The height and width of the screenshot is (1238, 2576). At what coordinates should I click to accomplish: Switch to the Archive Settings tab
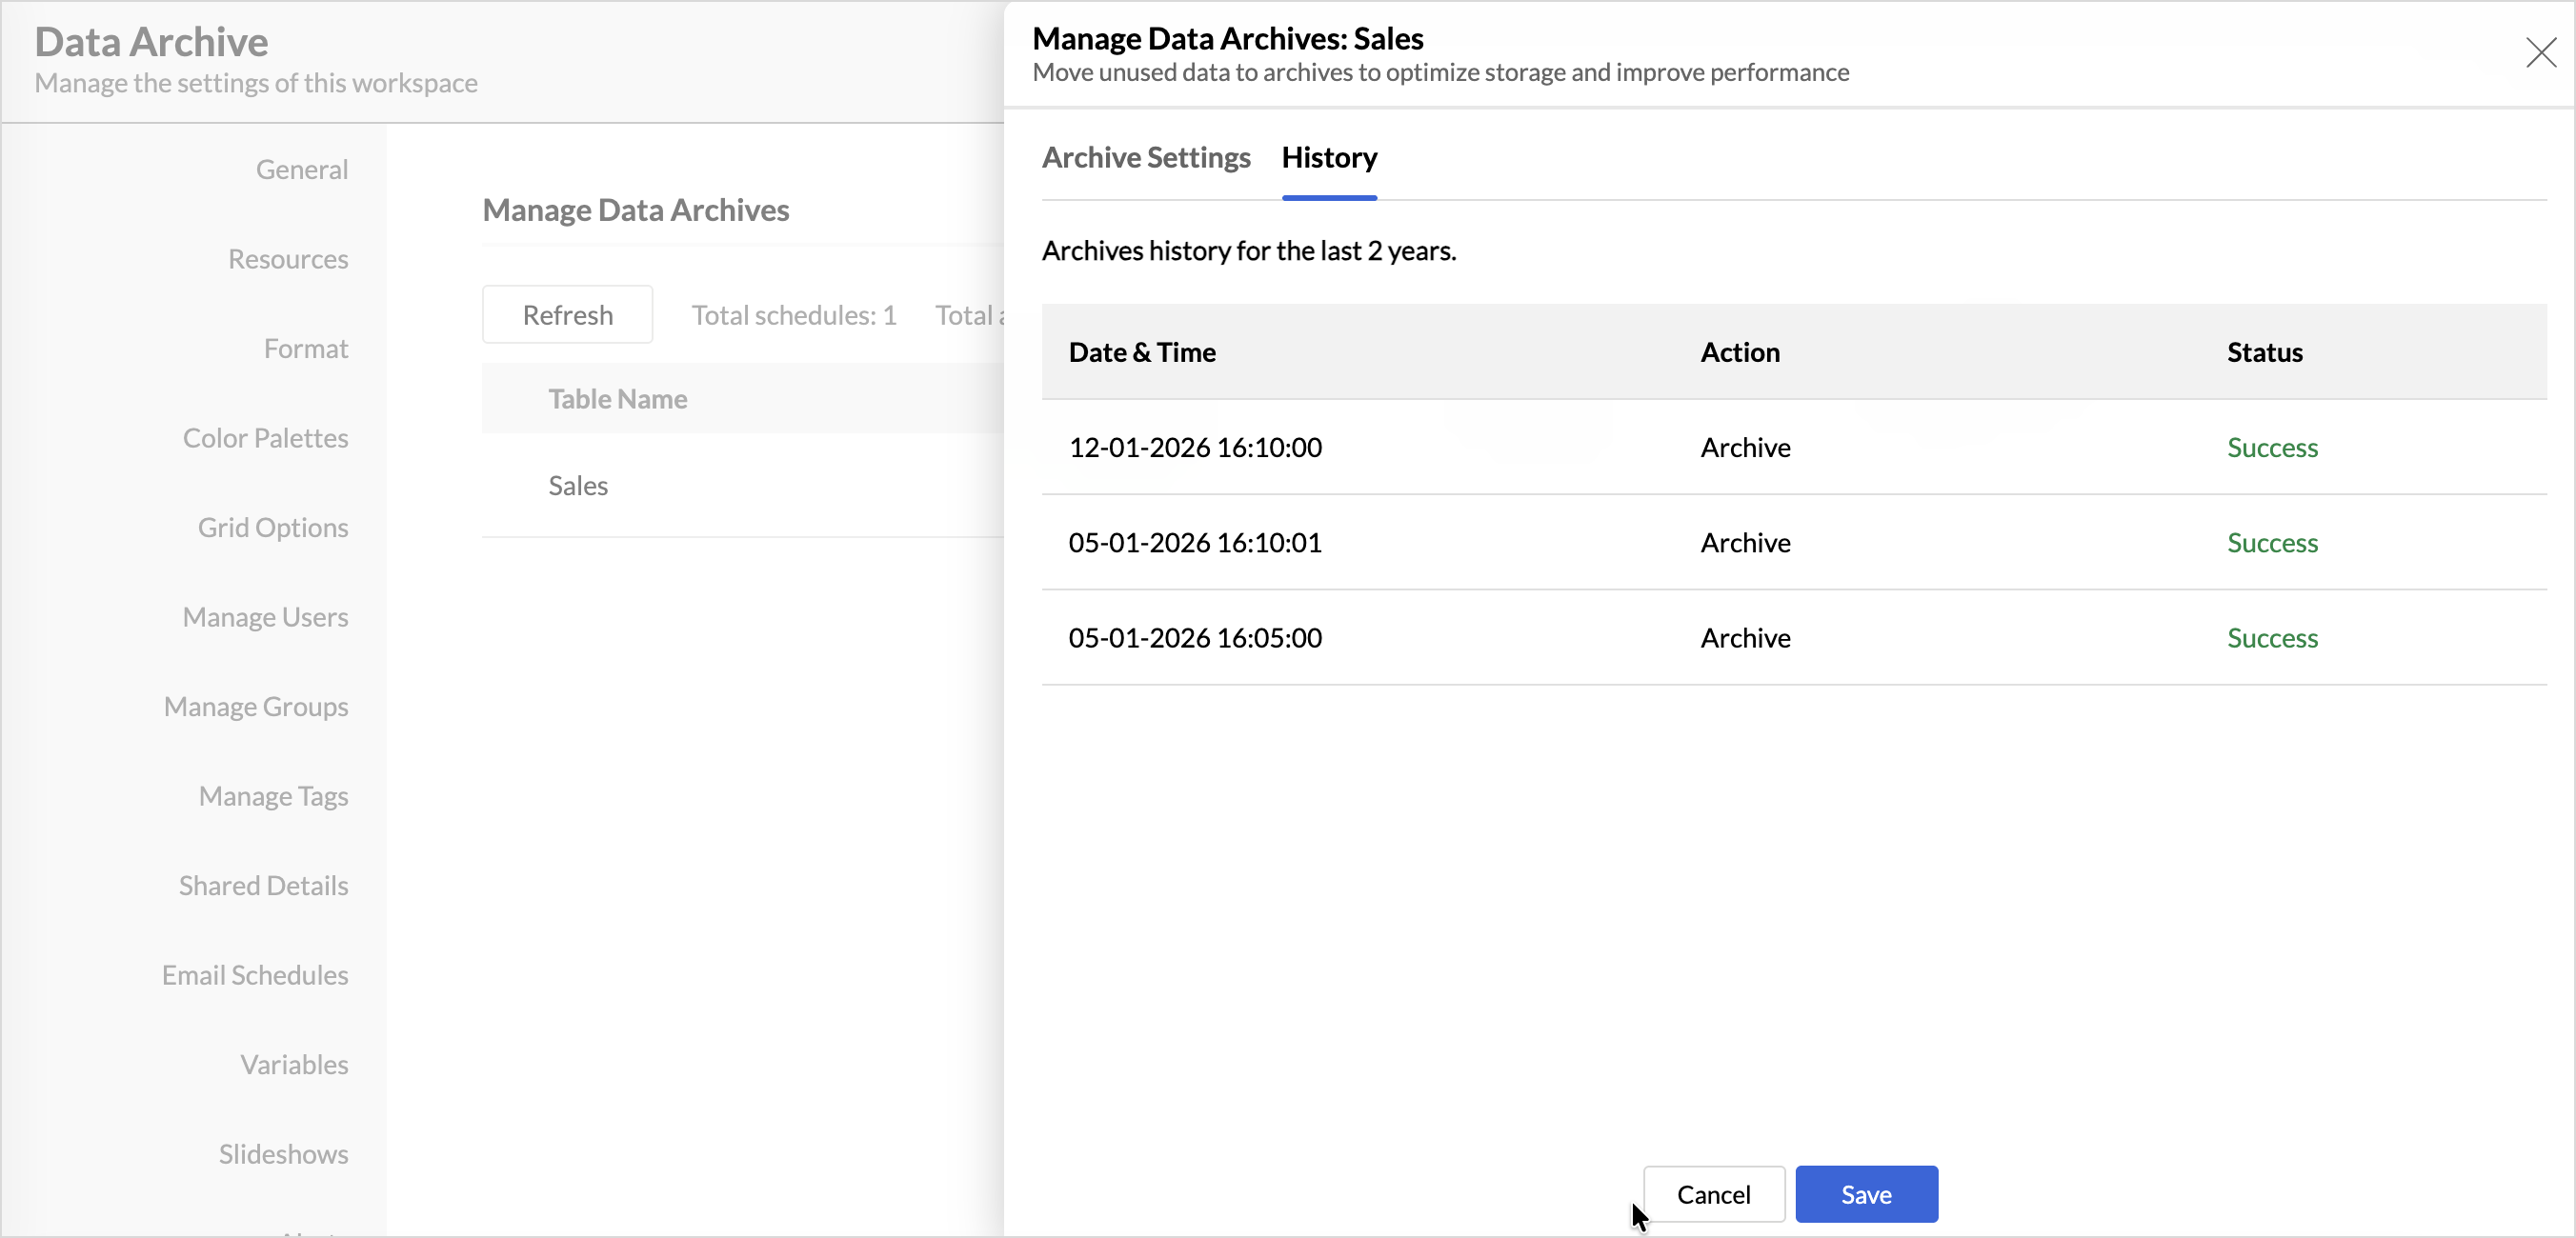click(x=1146, y=157)
